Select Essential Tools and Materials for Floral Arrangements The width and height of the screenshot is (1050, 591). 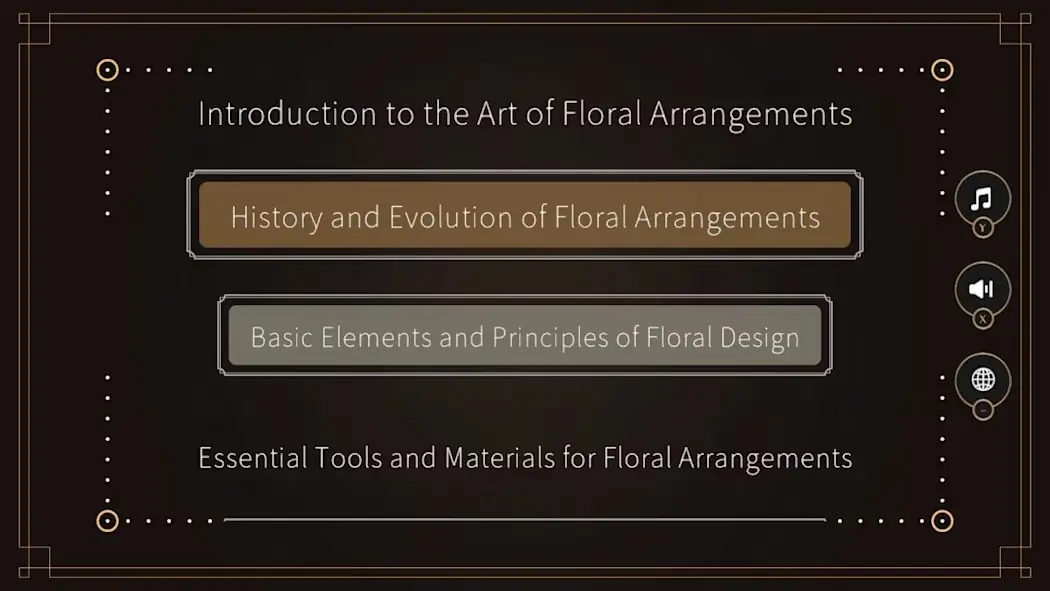coord(525,458)
